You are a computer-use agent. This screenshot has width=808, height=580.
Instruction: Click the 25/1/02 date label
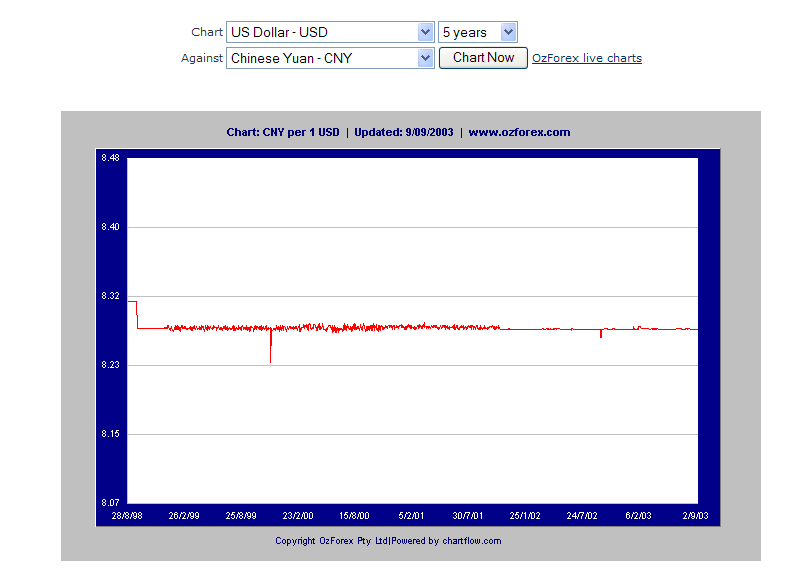pyautogui.click(x=525, y=516)
